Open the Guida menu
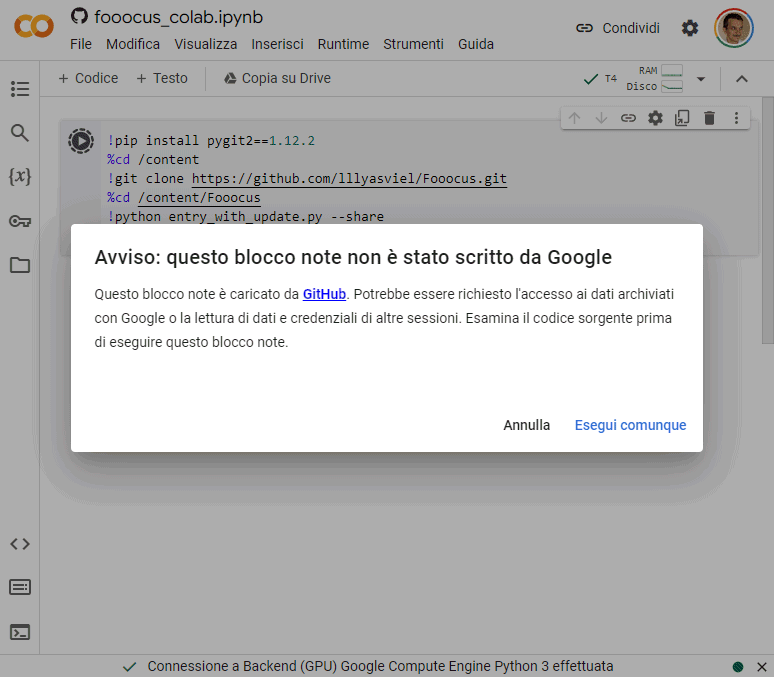 [x=476, y=44]
